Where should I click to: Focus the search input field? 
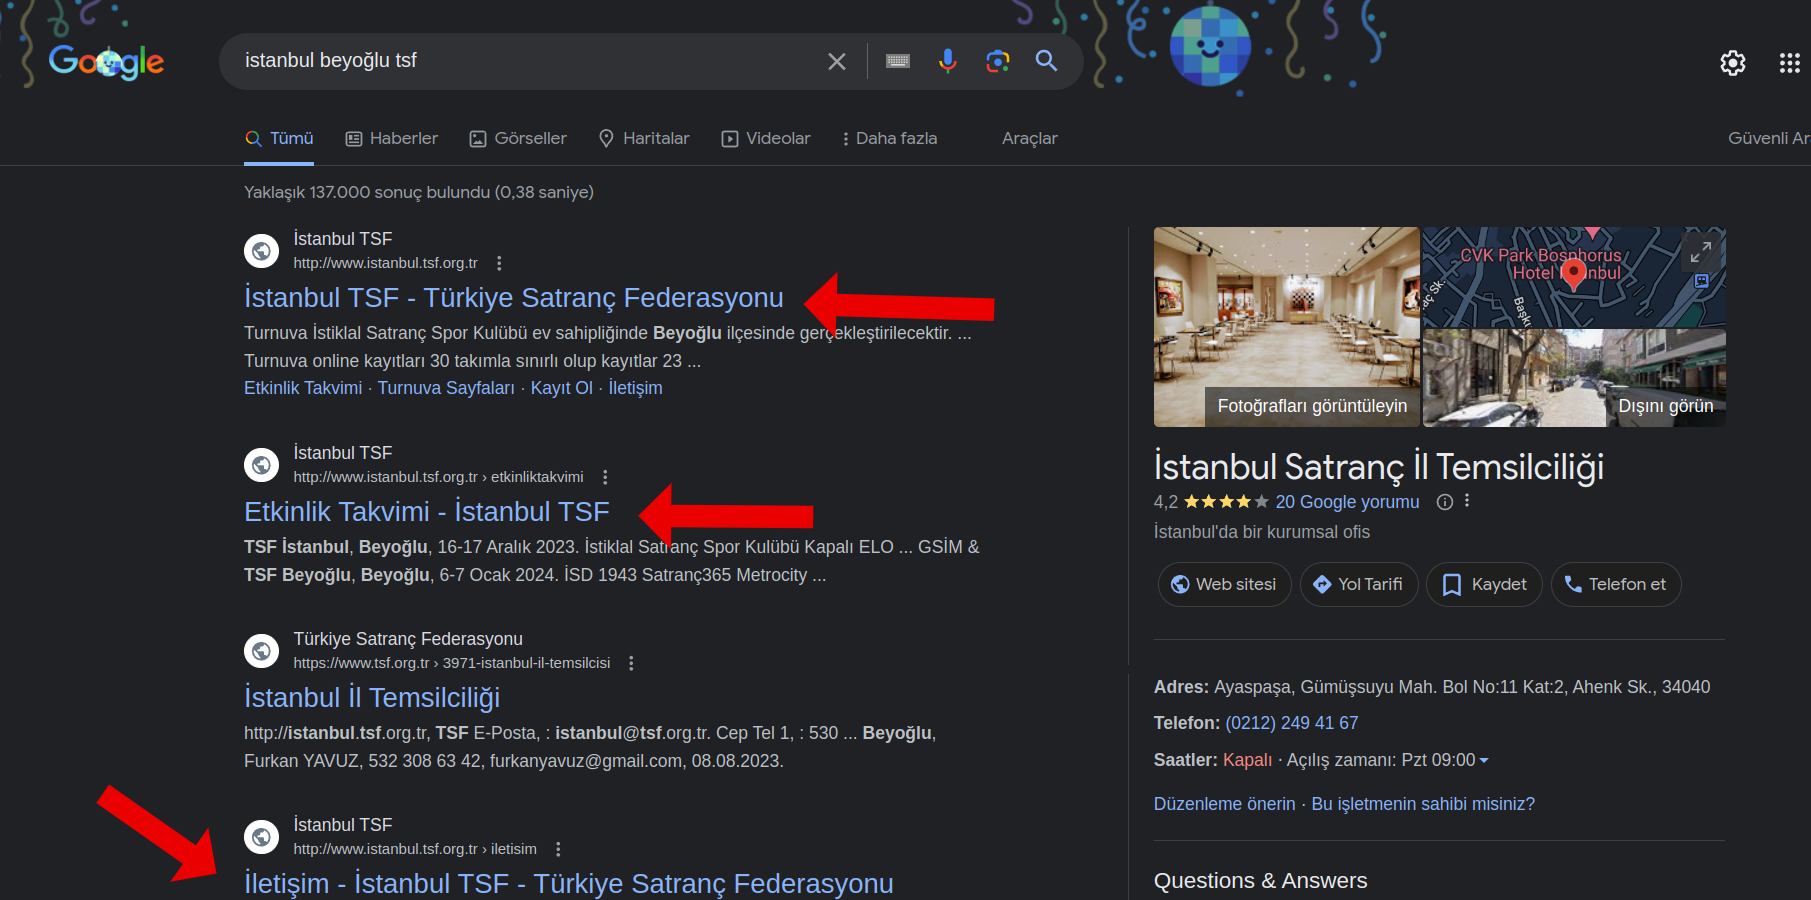tap(530, 61)
